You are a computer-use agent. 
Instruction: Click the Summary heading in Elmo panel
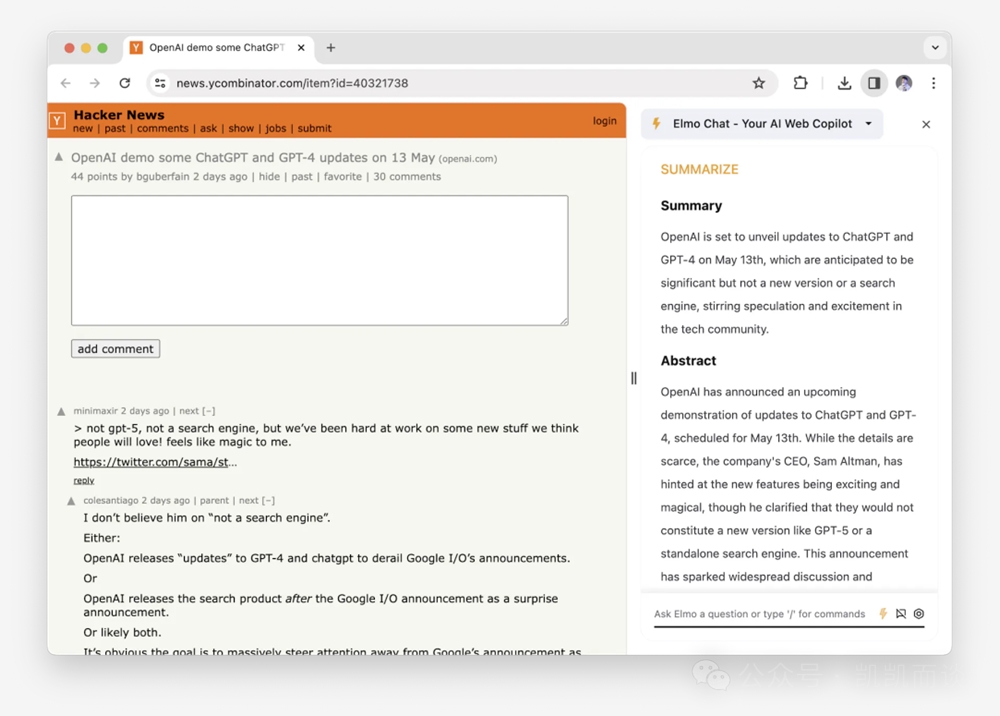coord(691,205)
